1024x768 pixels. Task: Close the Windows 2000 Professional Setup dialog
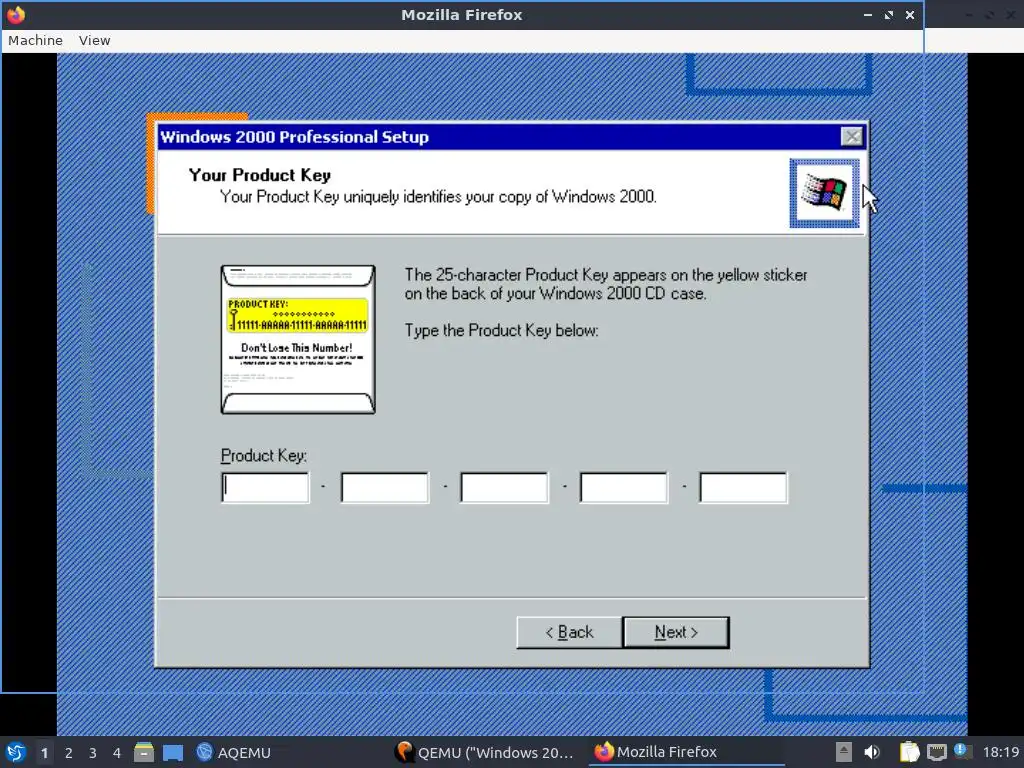852,136
